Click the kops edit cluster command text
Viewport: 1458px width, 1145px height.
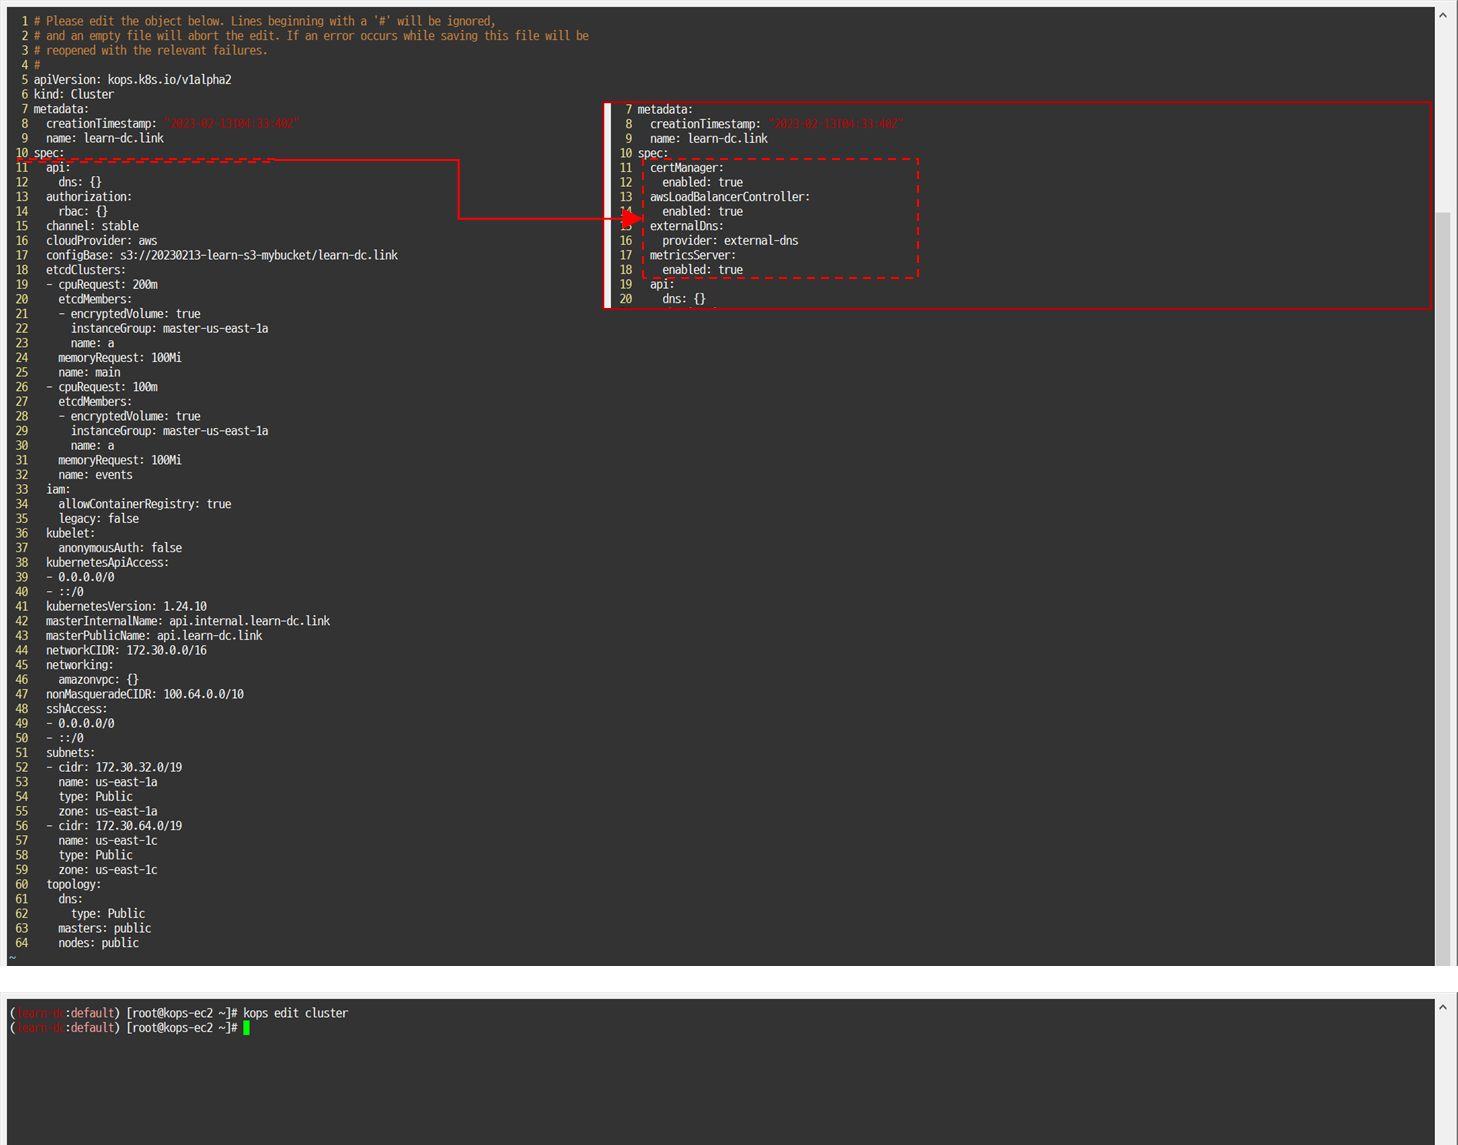(297, 1012)
